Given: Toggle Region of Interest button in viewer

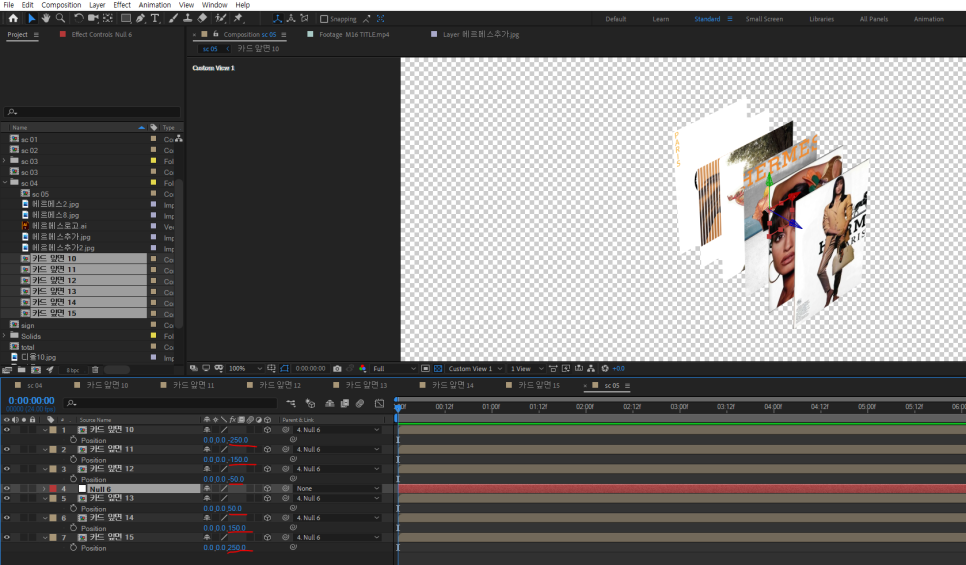Looking at the screenshot, I should coord(425,368).
